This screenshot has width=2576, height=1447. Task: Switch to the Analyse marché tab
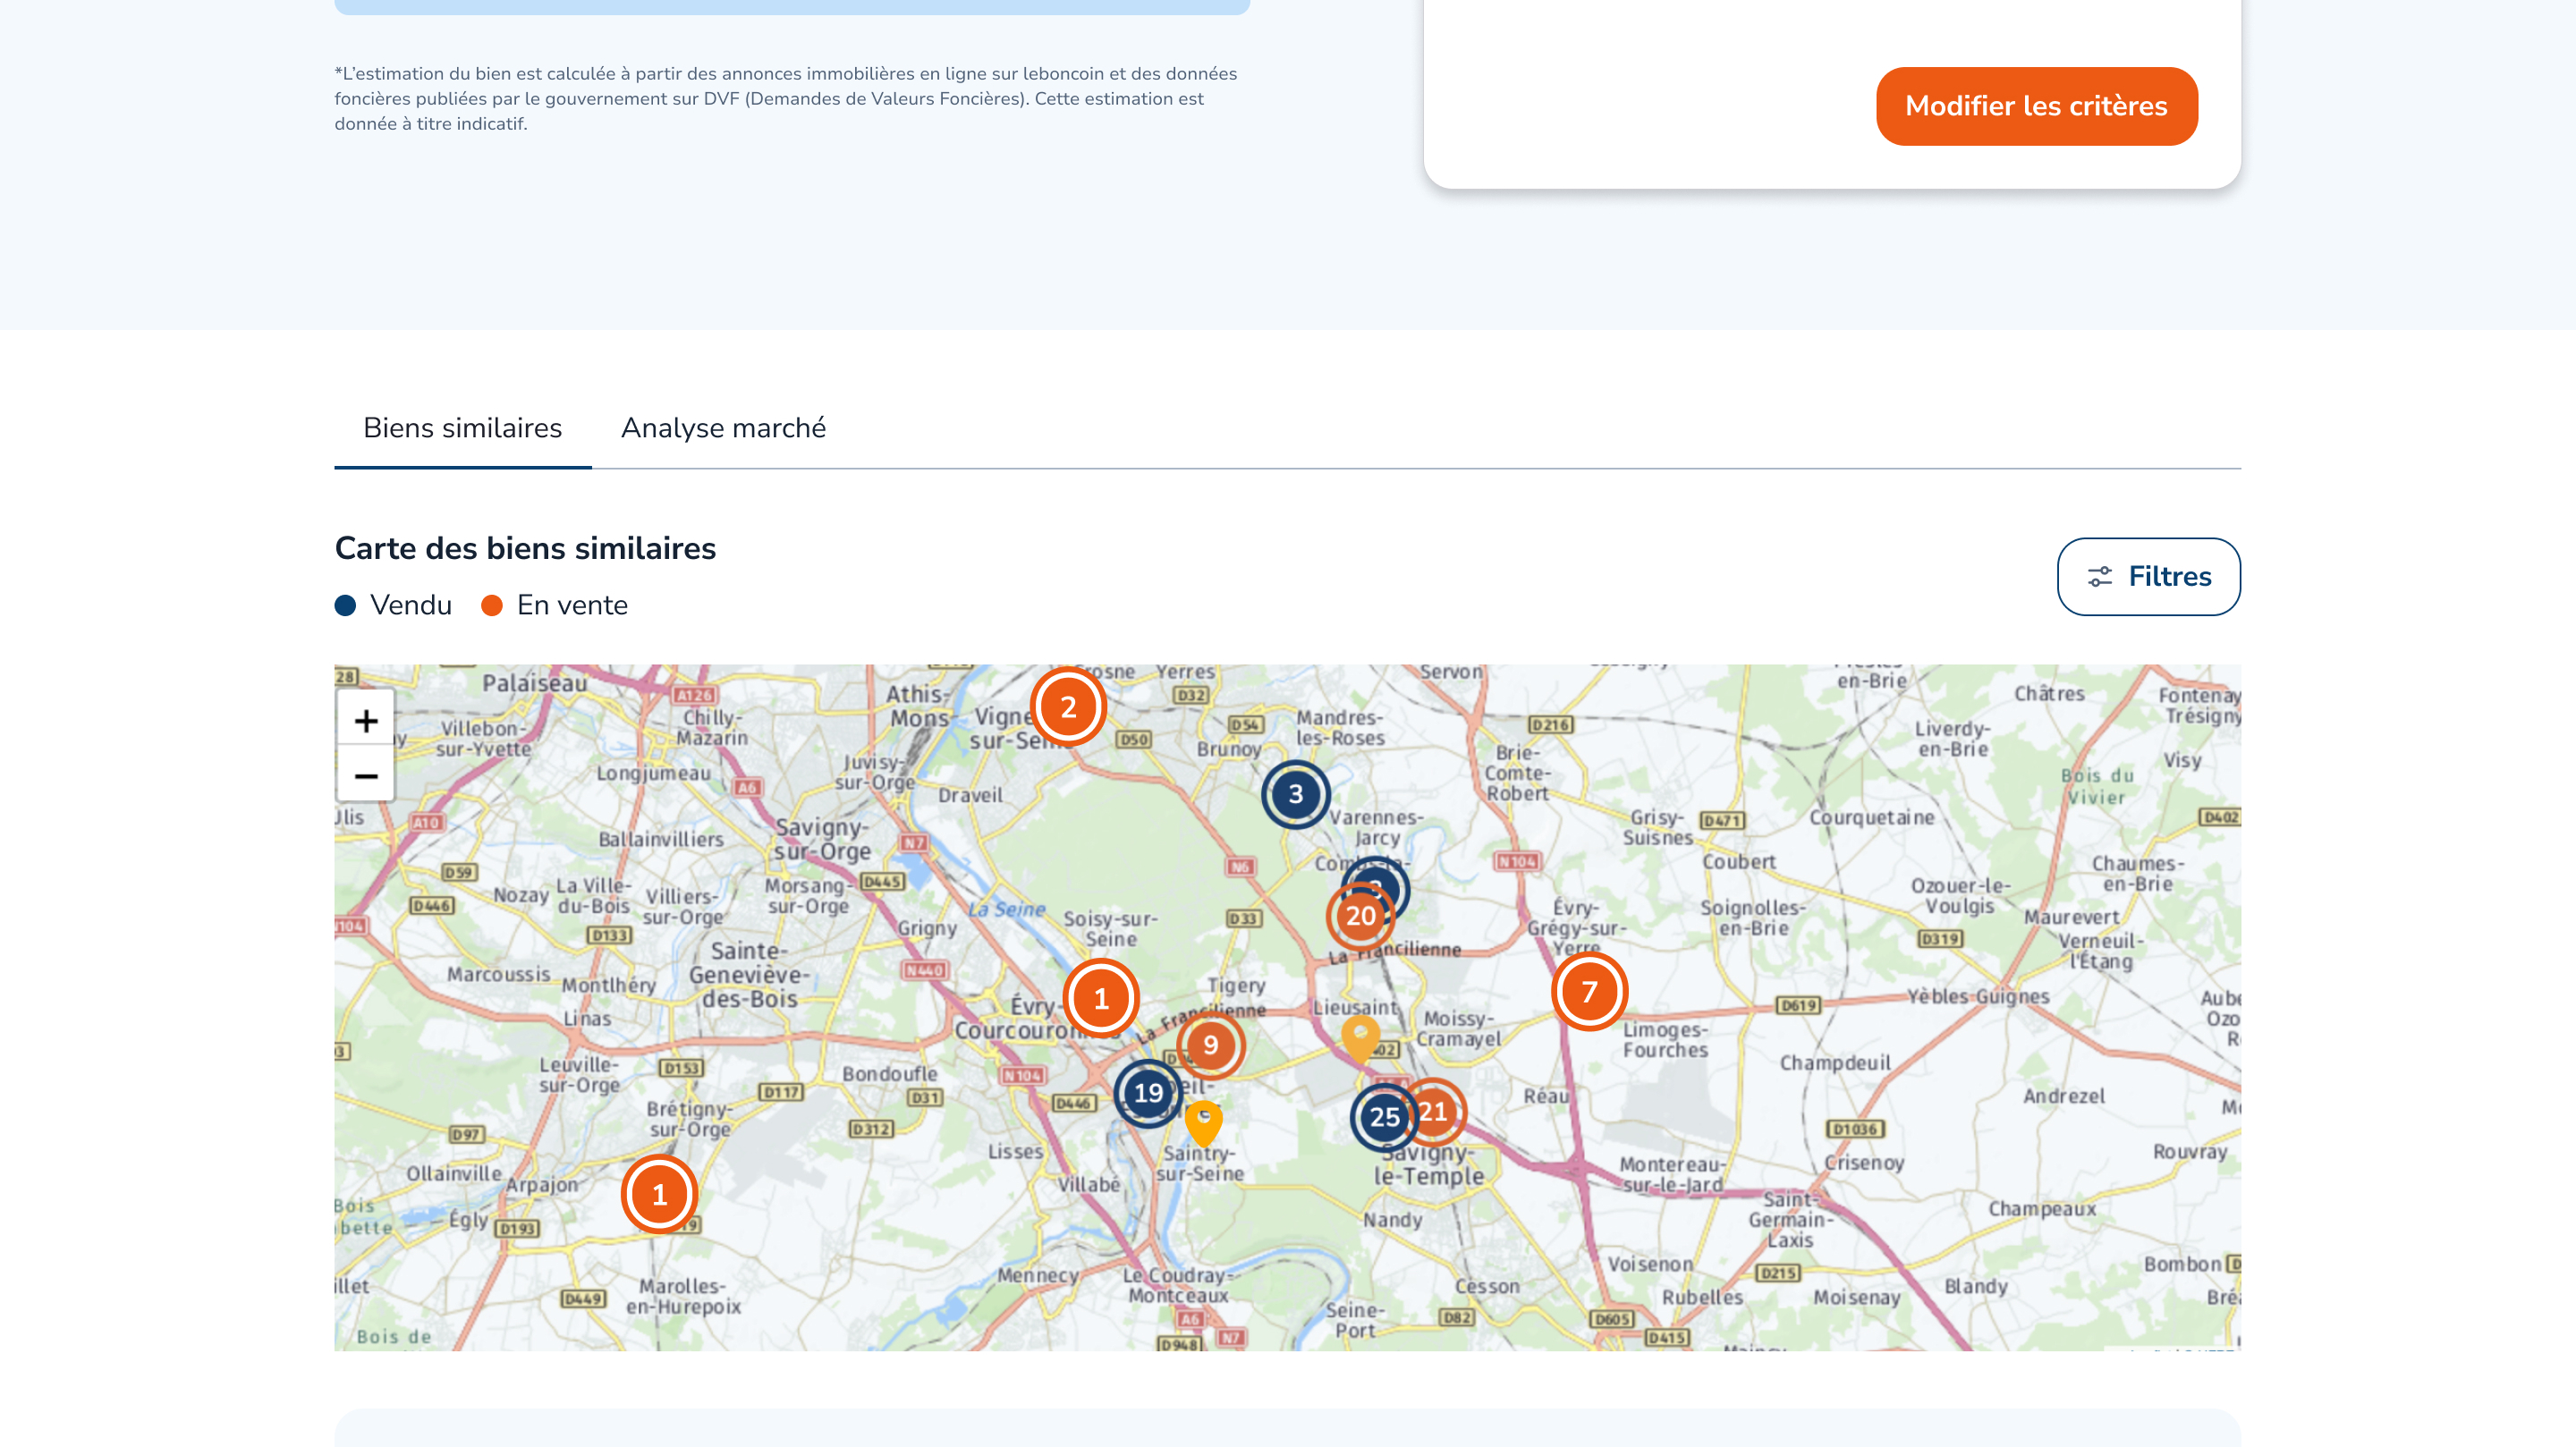(x=723, y=428)
